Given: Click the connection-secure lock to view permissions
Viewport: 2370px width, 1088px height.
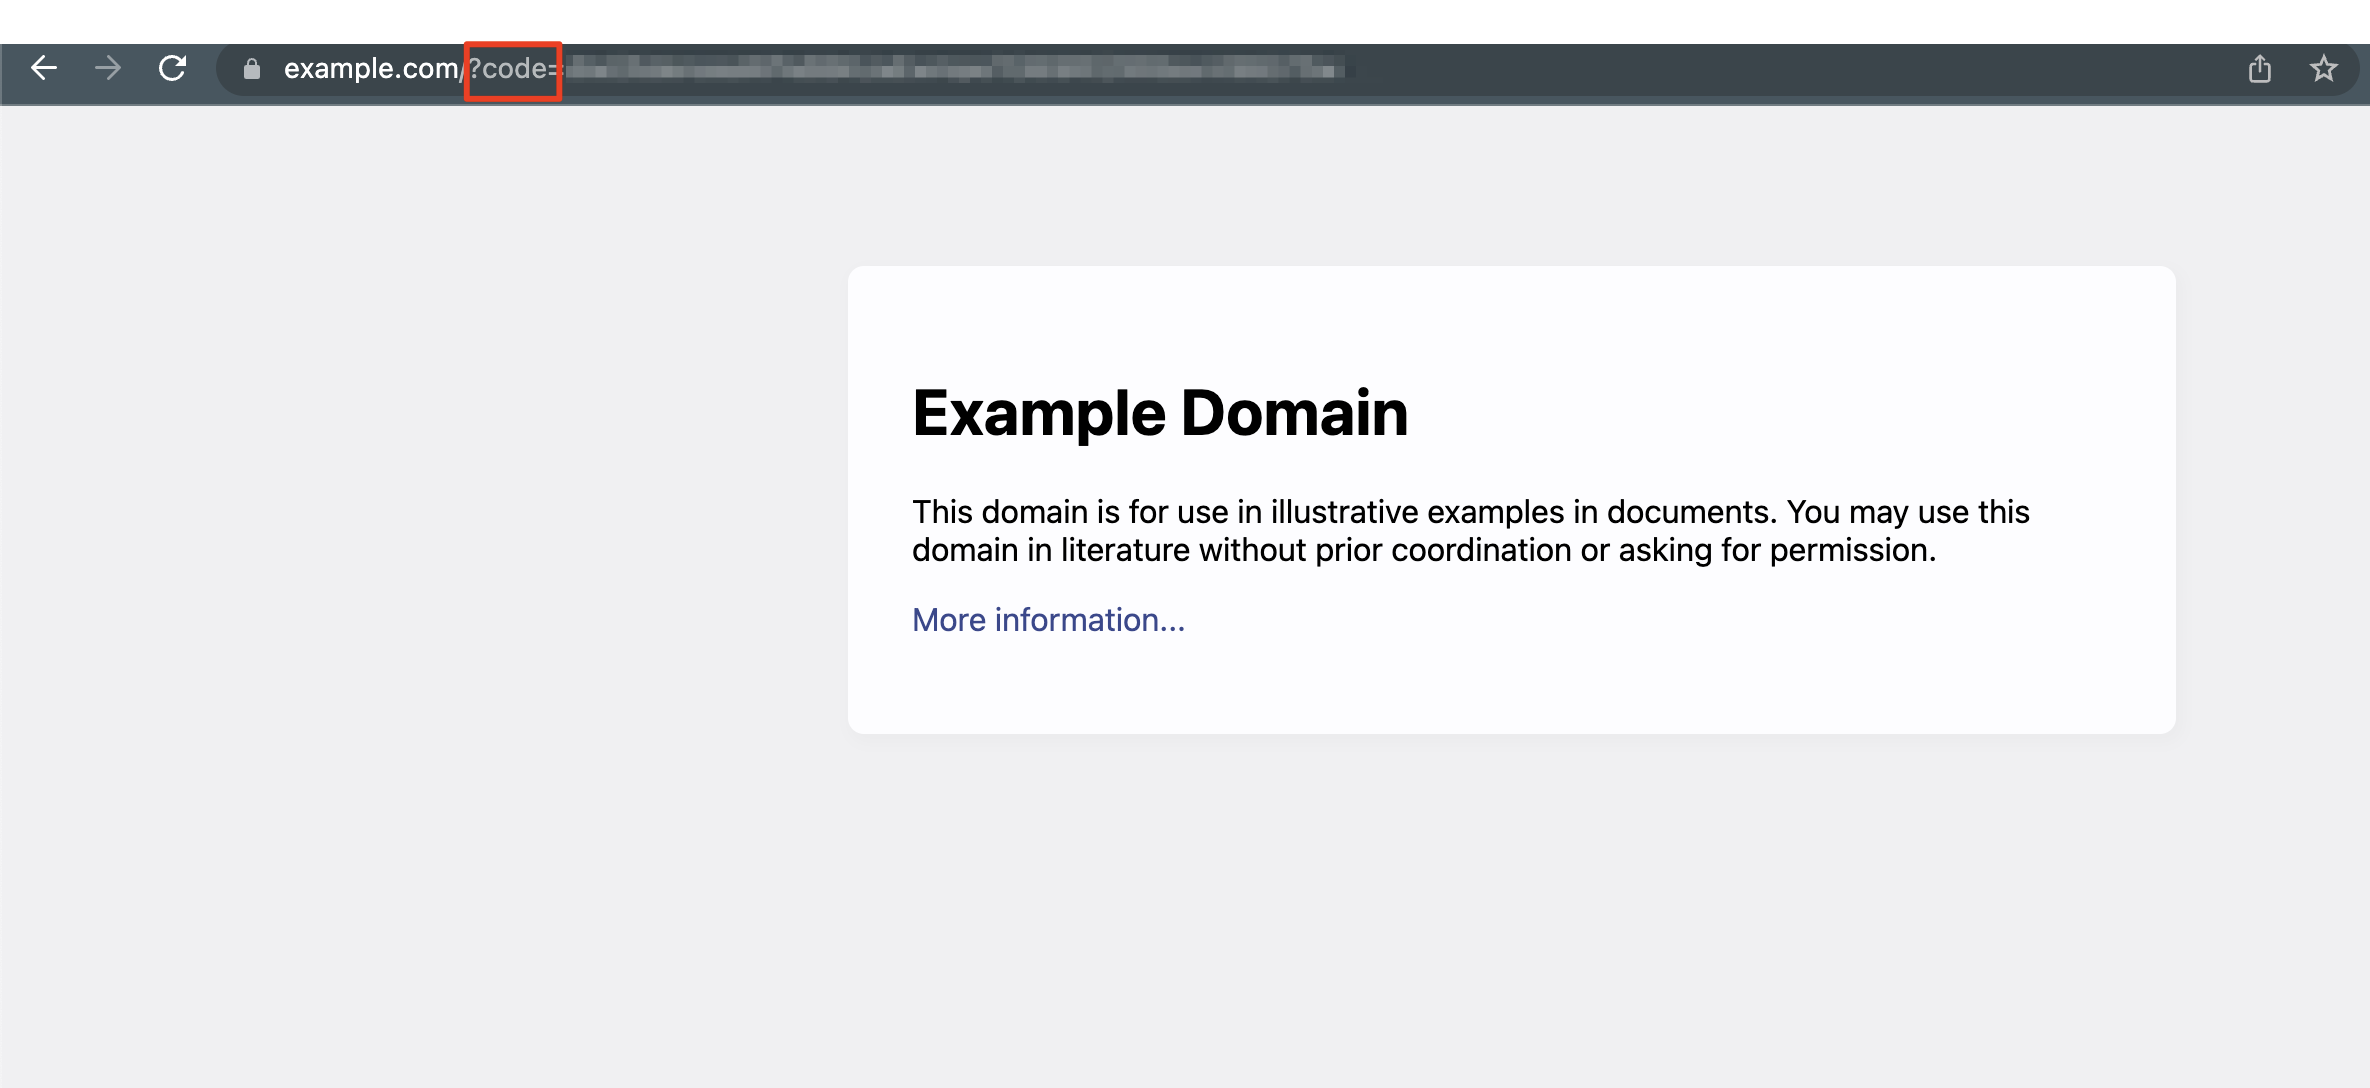Looking at the screenshot, I should [x=251, y=70].
